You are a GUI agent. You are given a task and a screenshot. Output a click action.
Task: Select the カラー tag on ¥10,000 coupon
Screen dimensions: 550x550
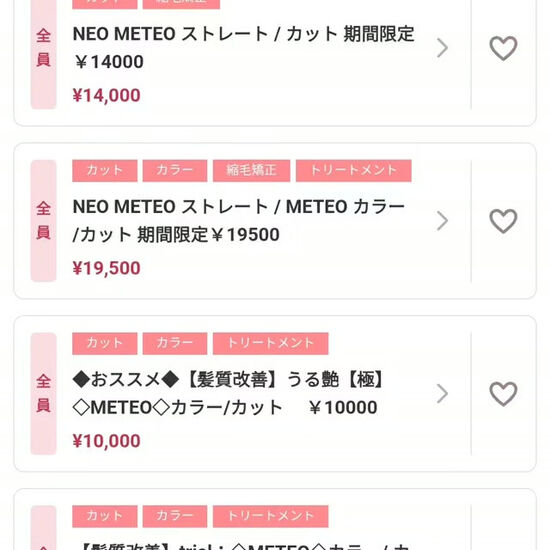click(x=175, y=343)
